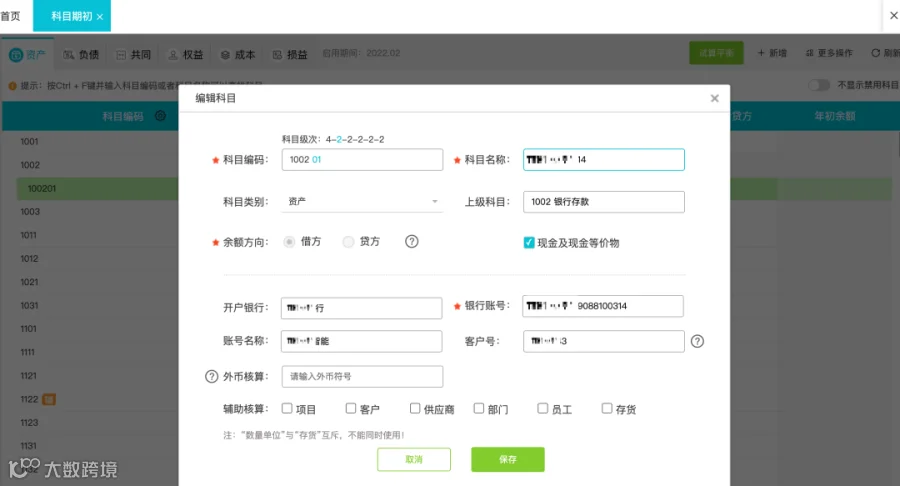Click the 外币核算 input field

(362, 376)
